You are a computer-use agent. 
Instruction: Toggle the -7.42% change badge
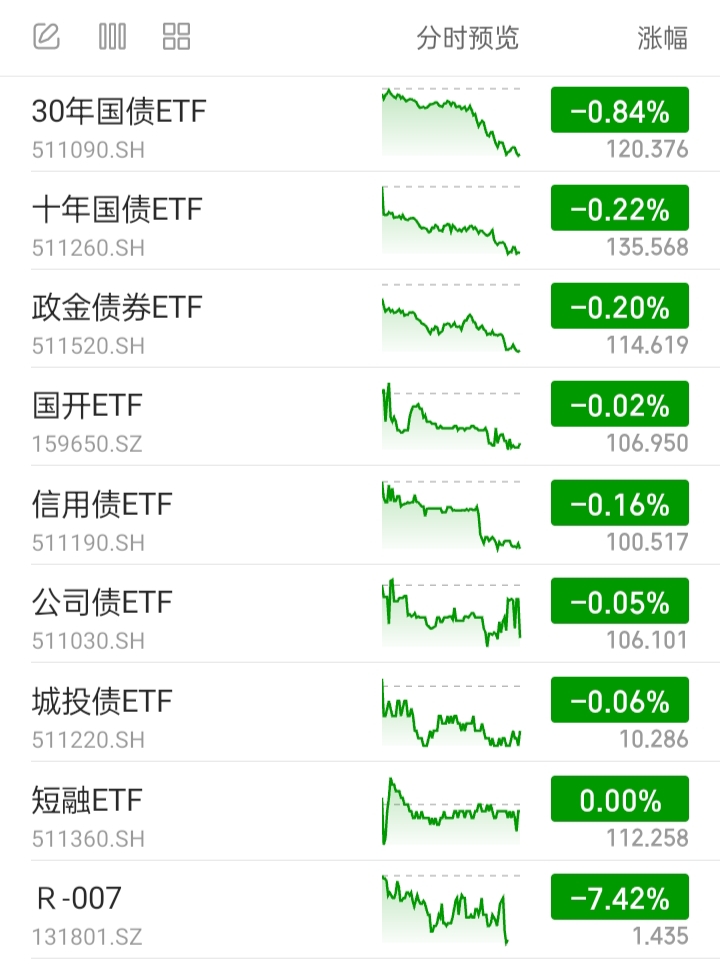tap(620, 897)
